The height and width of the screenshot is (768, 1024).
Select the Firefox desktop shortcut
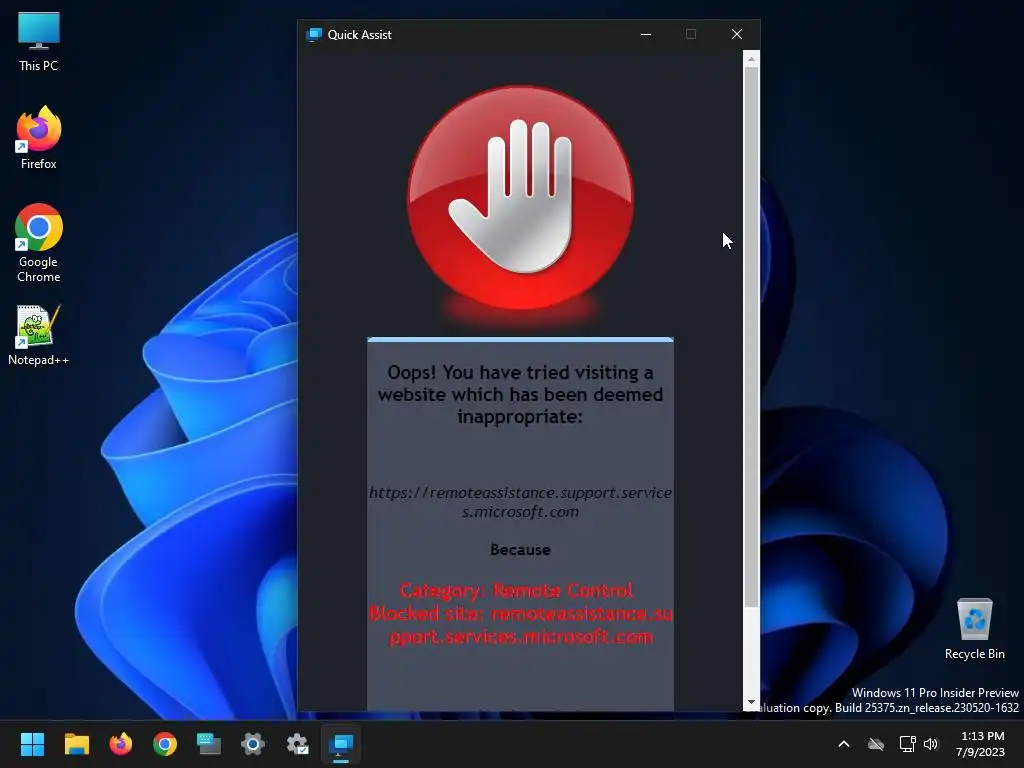coord(39,138)
